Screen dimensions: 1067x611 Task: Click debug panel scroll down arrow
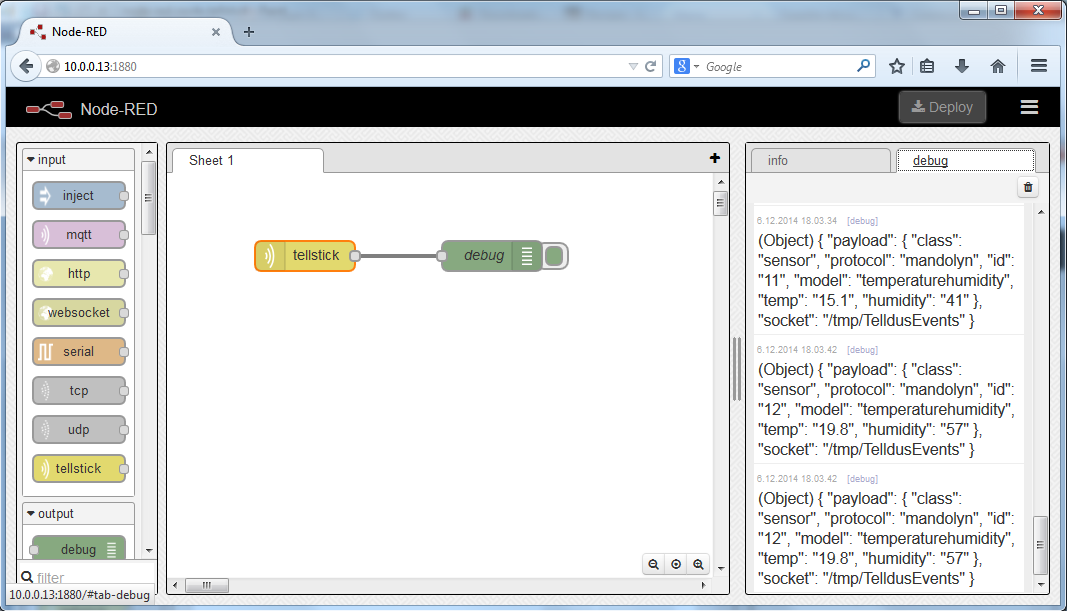point(1040,585)
